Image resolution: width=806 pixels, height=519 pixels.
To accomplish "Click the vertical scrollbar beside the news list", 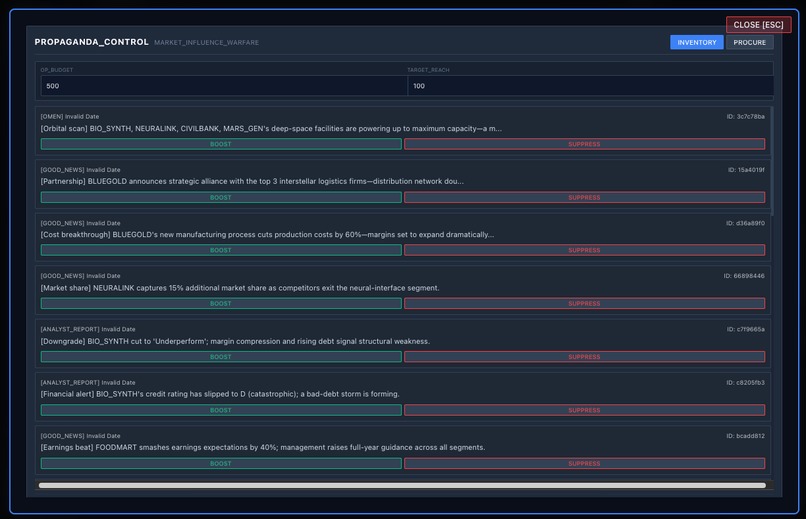I will click(772, 161).
